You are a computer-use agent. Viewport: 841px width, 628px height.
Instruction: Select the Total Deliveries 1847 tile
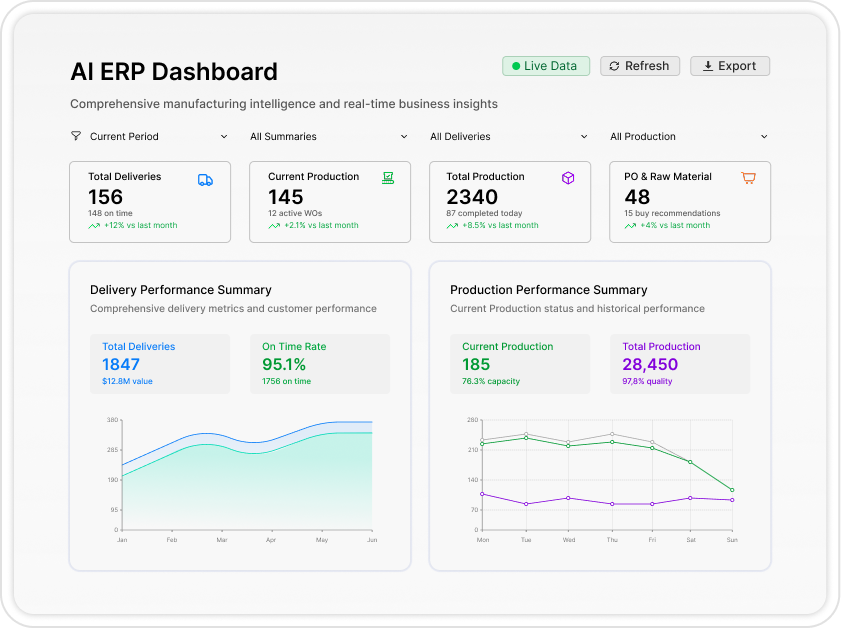[x=160, y=364]
